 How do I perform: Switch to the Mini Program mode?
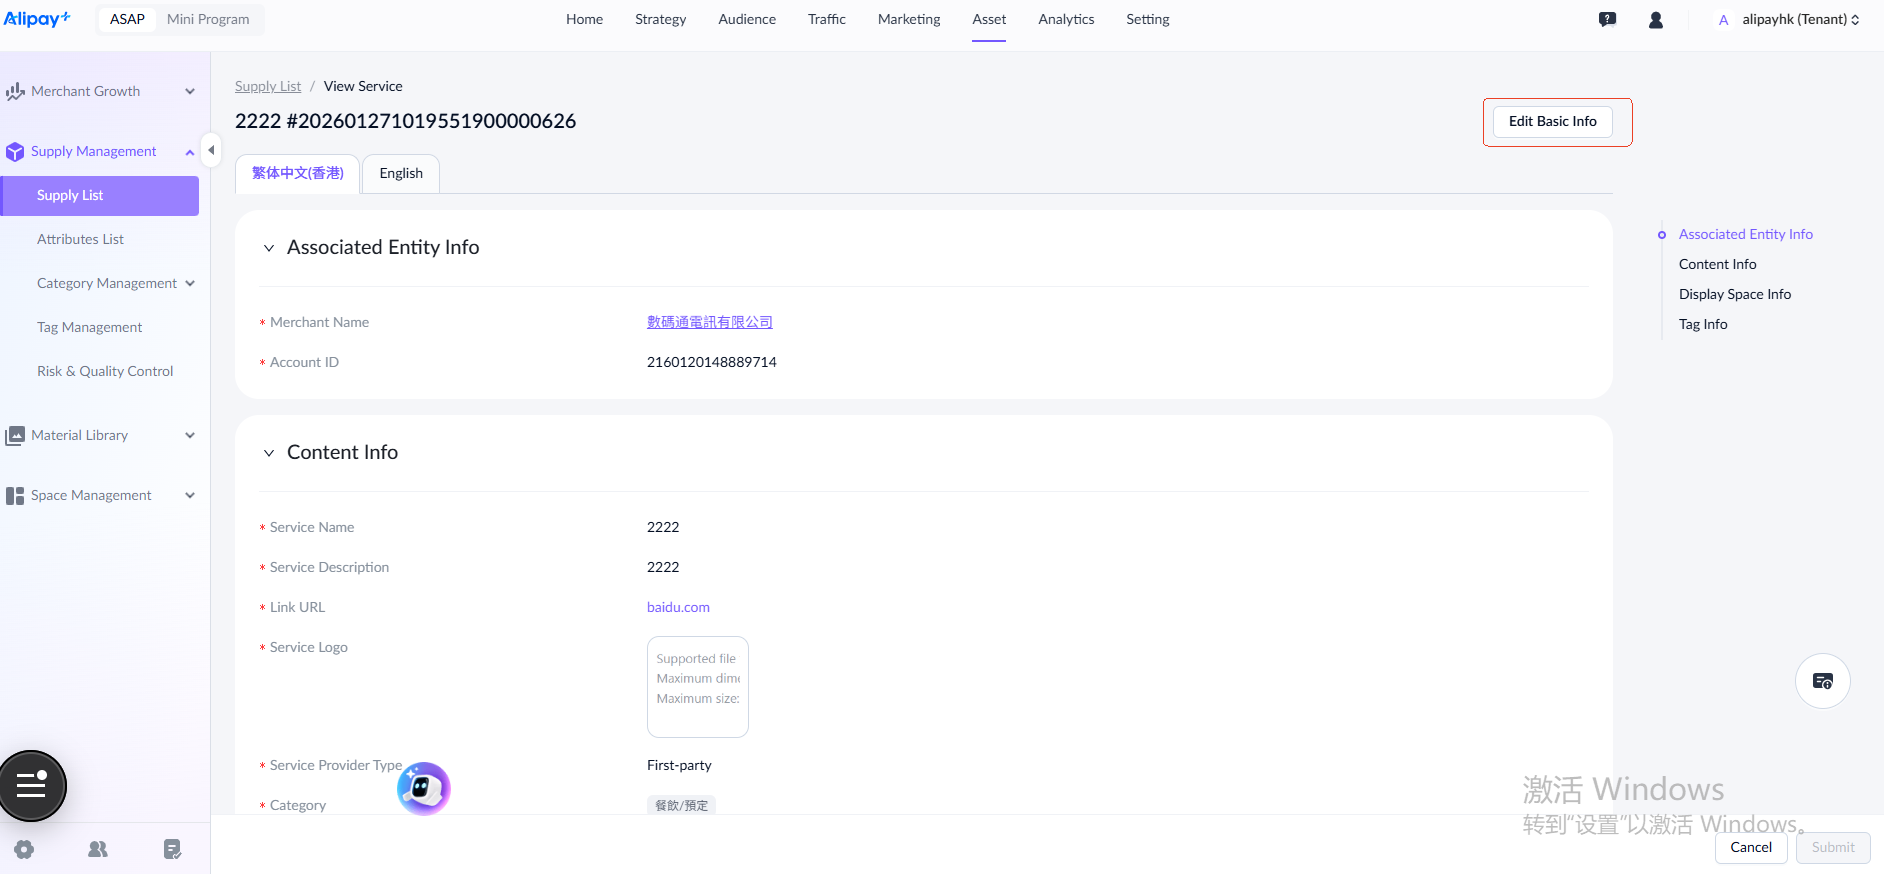point(208,19)
